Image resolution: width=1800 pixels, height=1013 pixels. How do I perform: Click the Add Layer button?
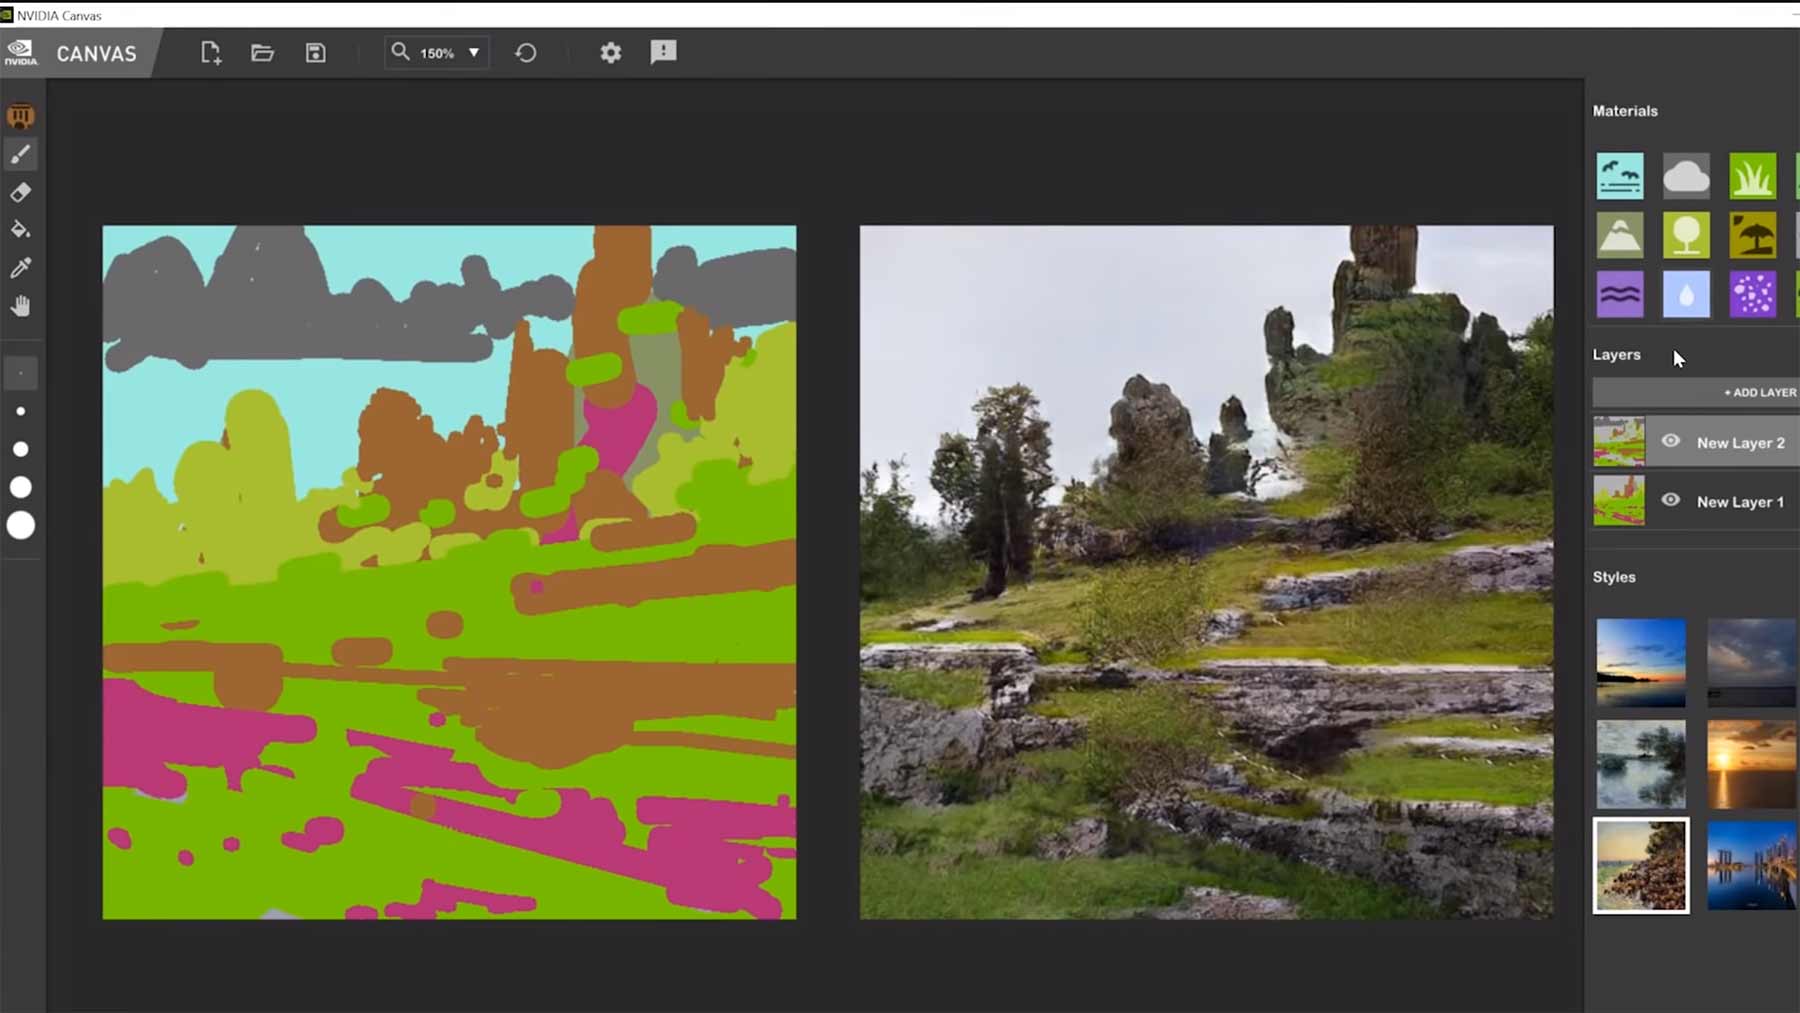pos(1759,392)
